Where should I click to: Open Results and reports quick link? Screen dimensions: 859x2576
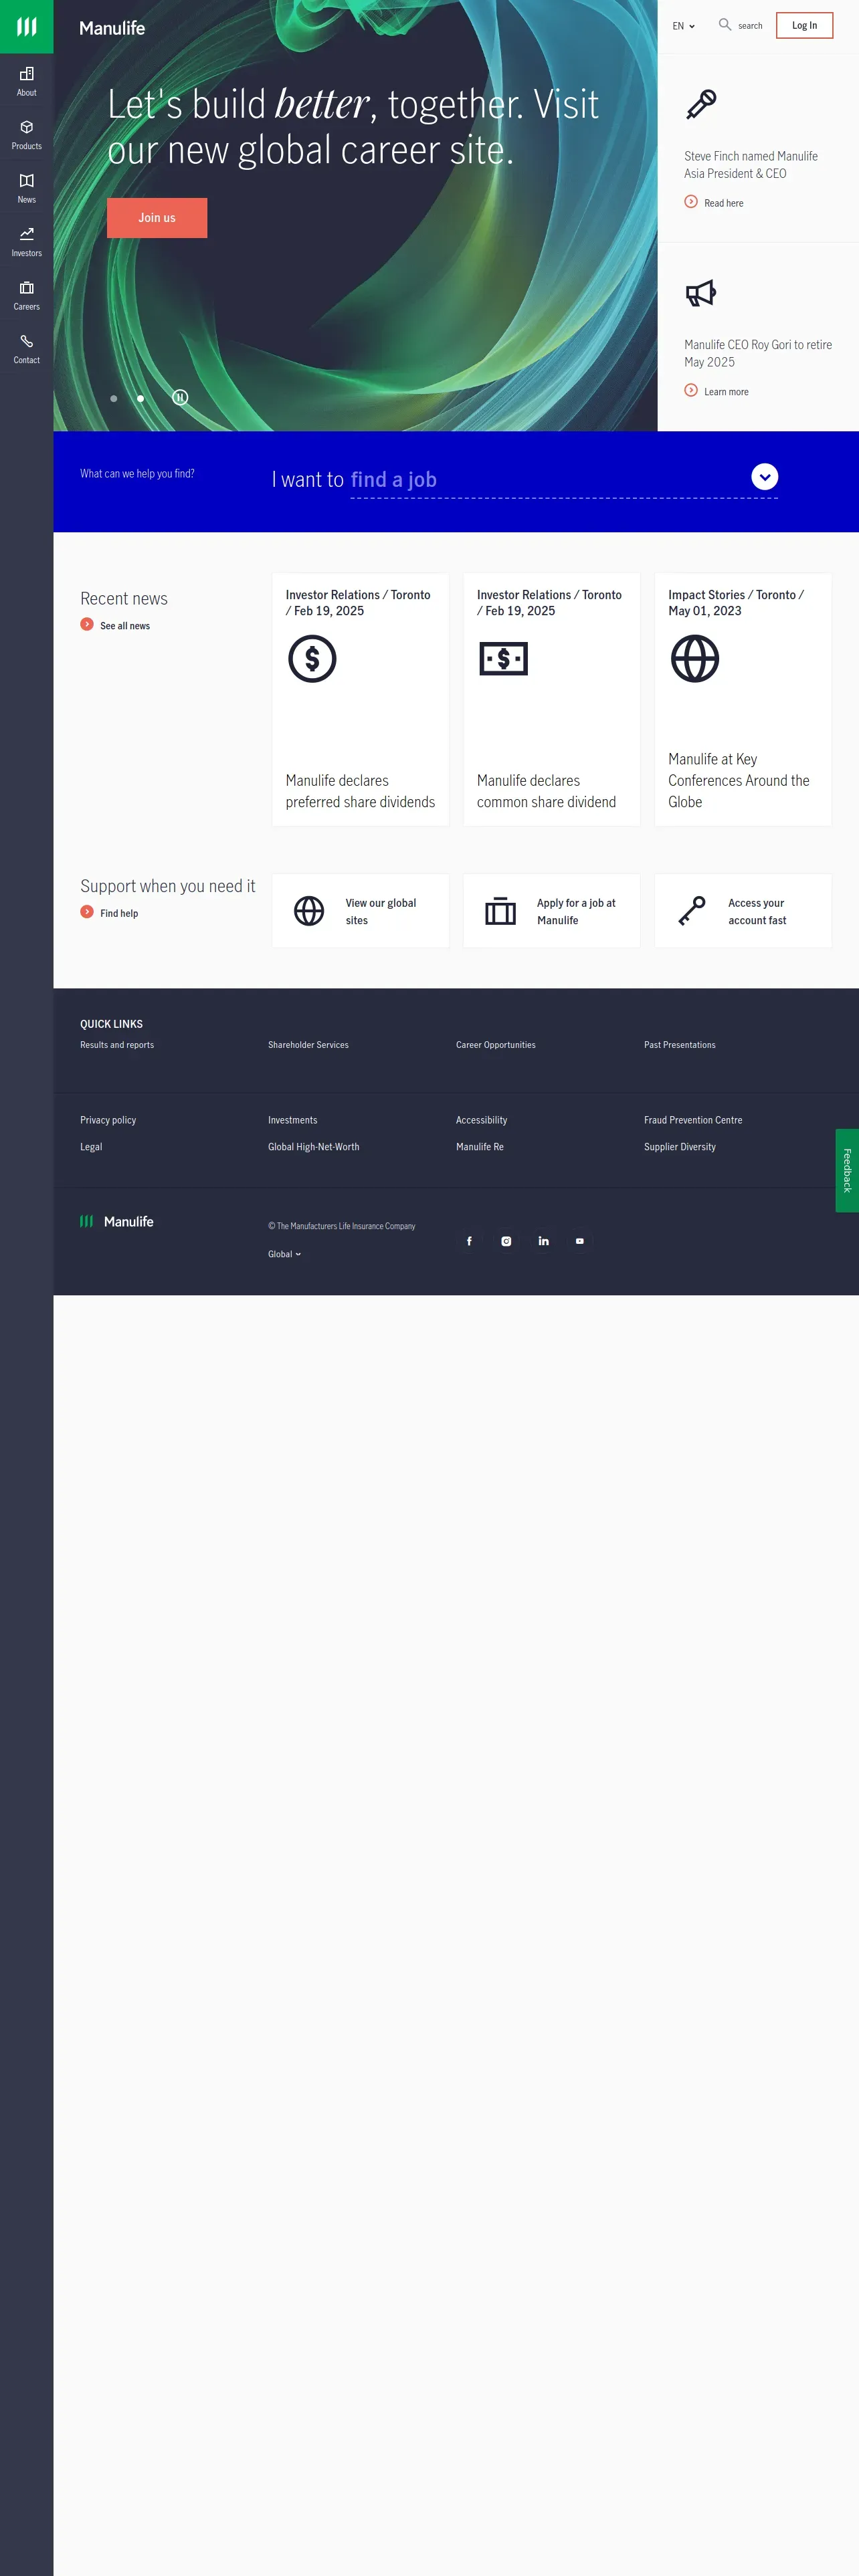point(117,1045)
